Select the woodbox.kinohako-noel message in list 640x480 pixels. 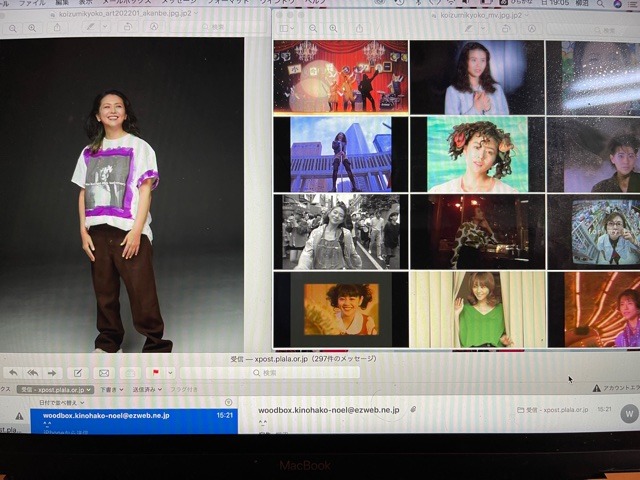134,421
